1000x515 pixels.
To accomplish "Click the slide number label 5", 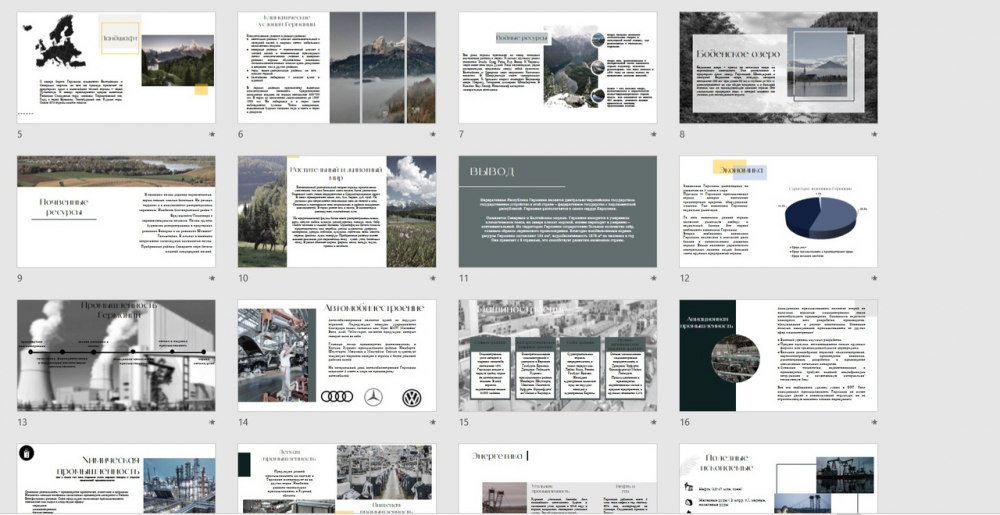I will [x=20, y=134].
